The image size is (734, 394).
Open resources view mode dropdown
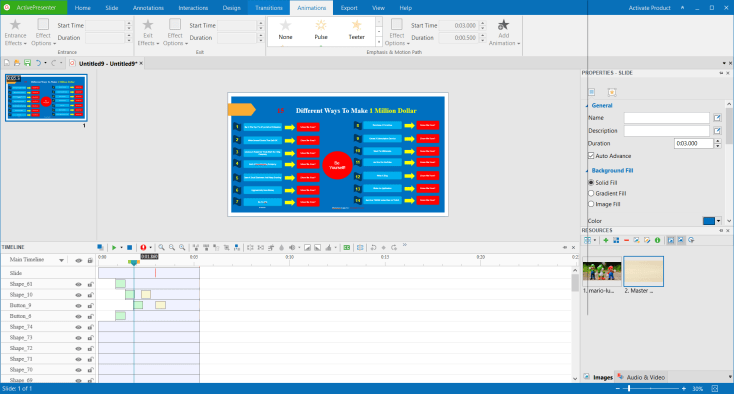coord(595,240)
